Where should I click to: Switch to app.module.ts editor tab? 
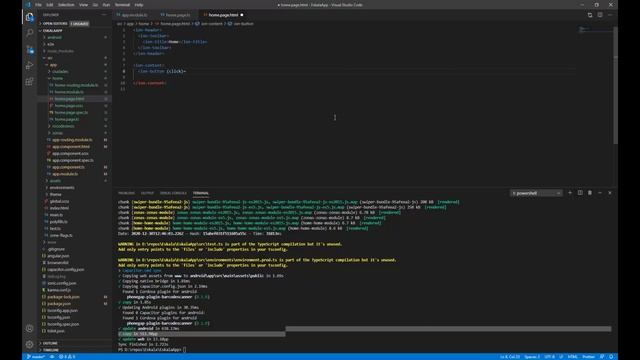(x=134, y=15)
